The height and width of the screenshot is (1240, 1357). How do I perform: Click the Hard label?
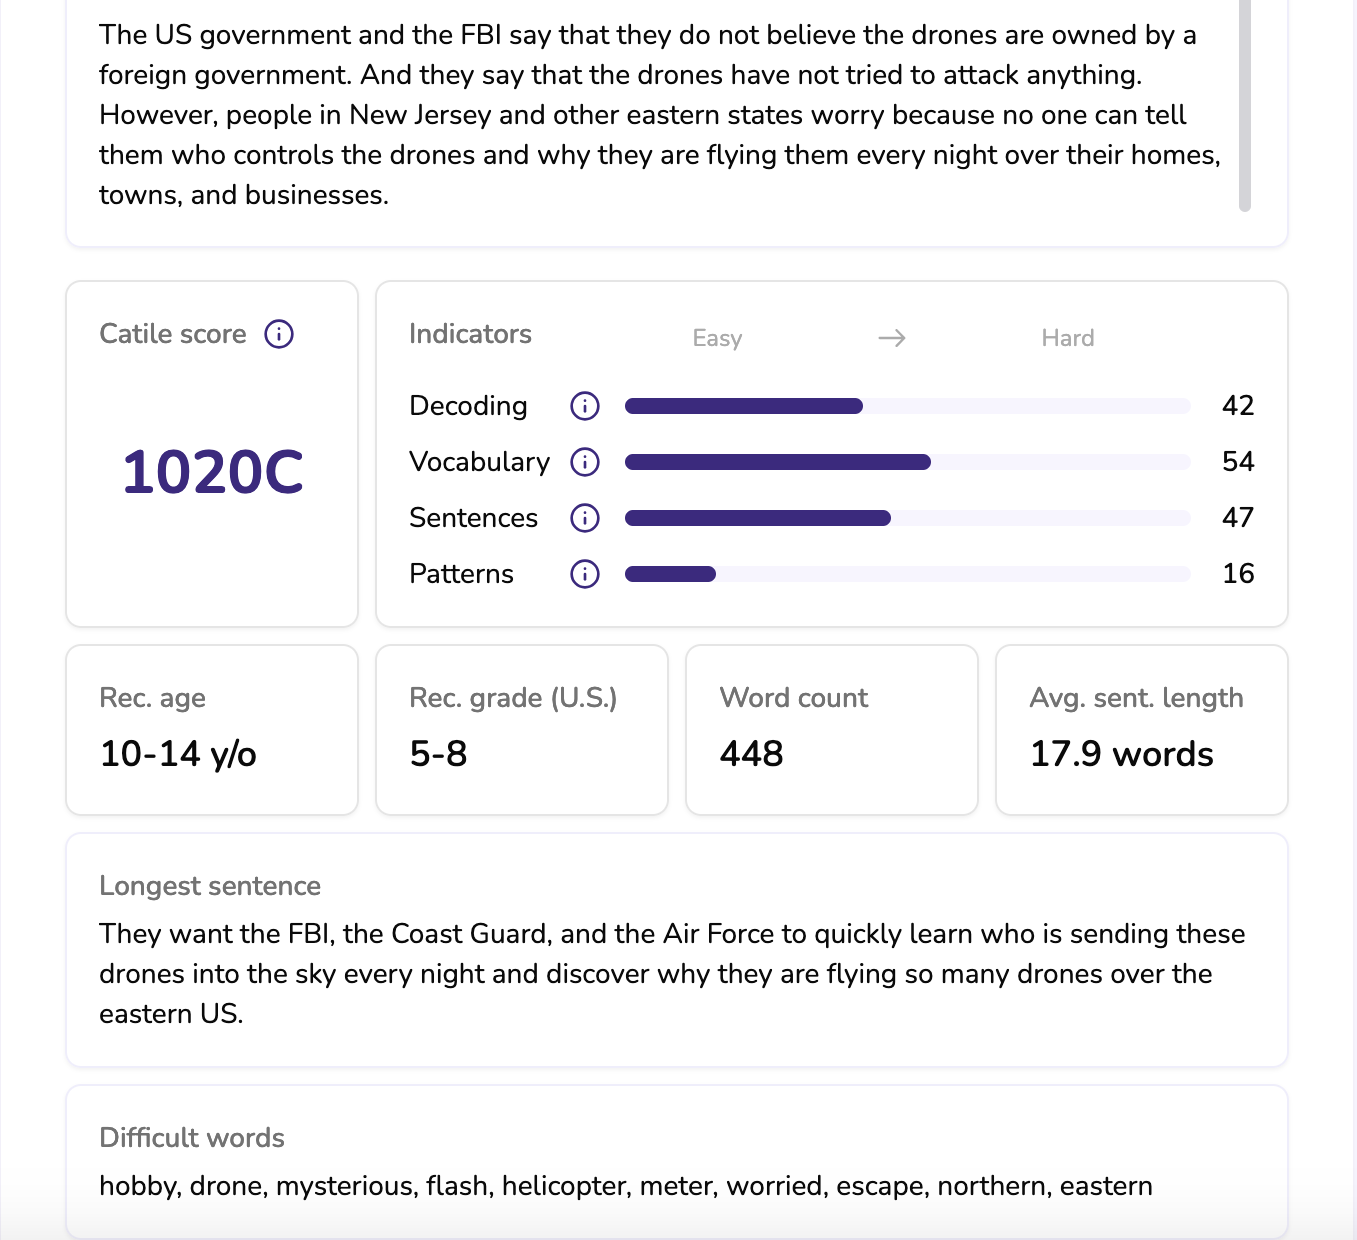(x=1068, y=338)
